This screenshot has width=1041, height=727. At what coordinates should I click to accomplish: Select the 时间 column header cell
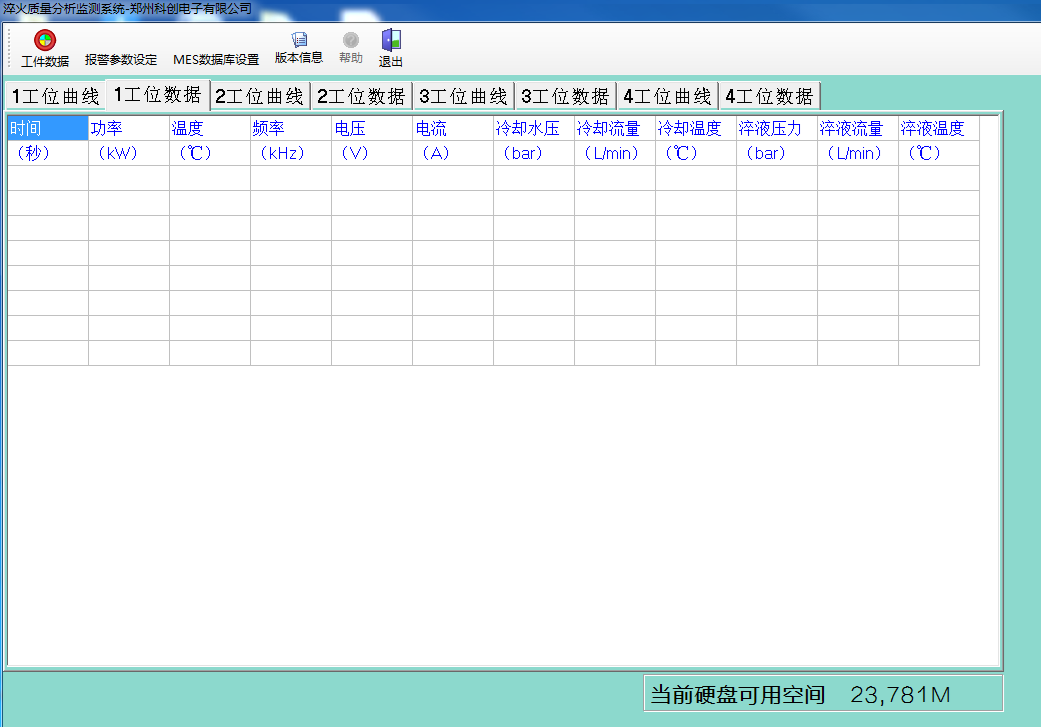coord(48,129)
